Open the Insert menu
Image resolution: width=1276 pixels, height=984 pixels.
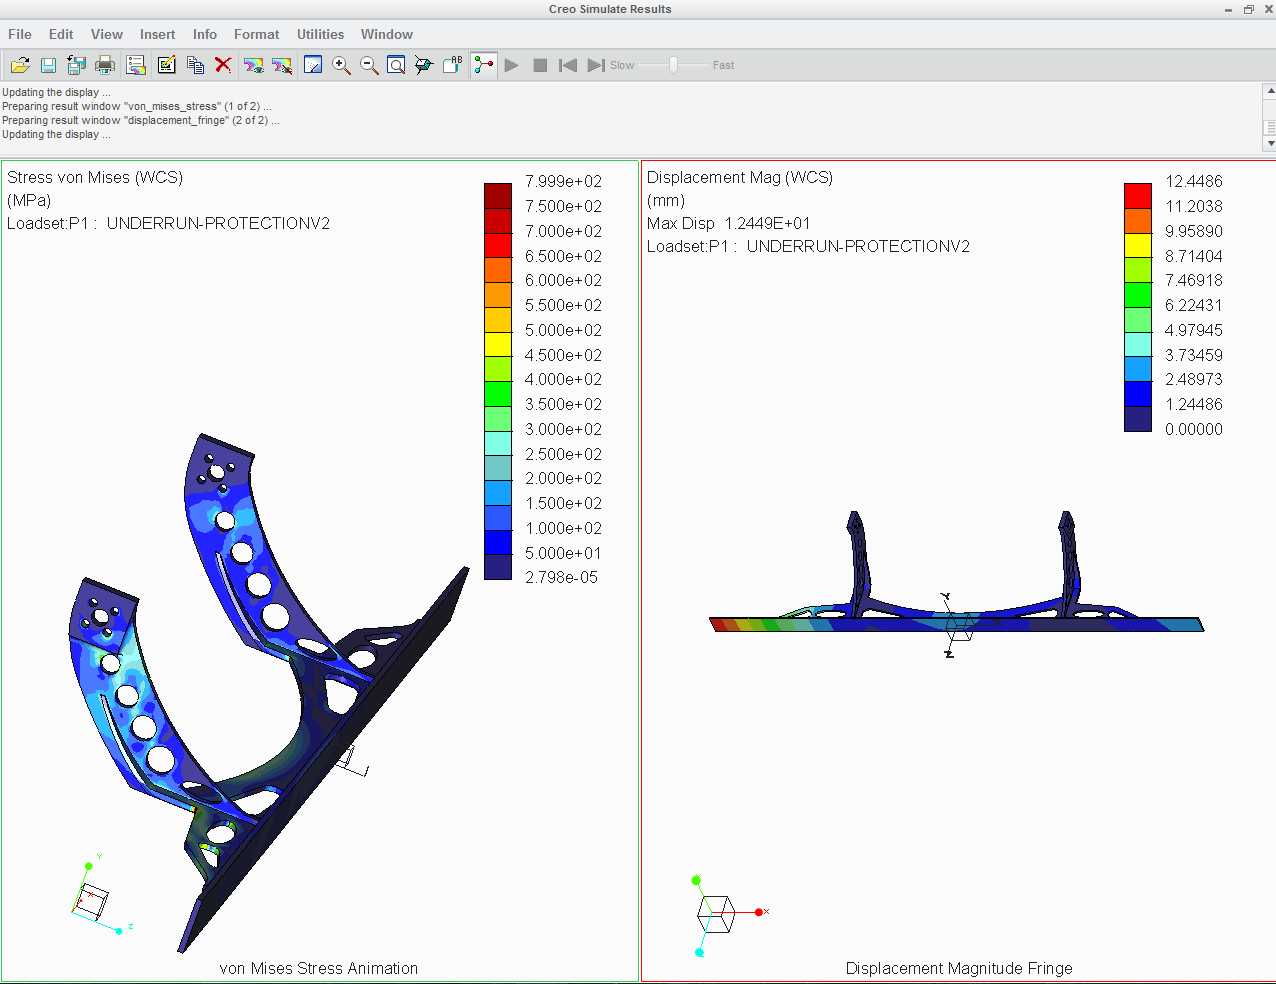pyautogui.click(x=157, y=34)
